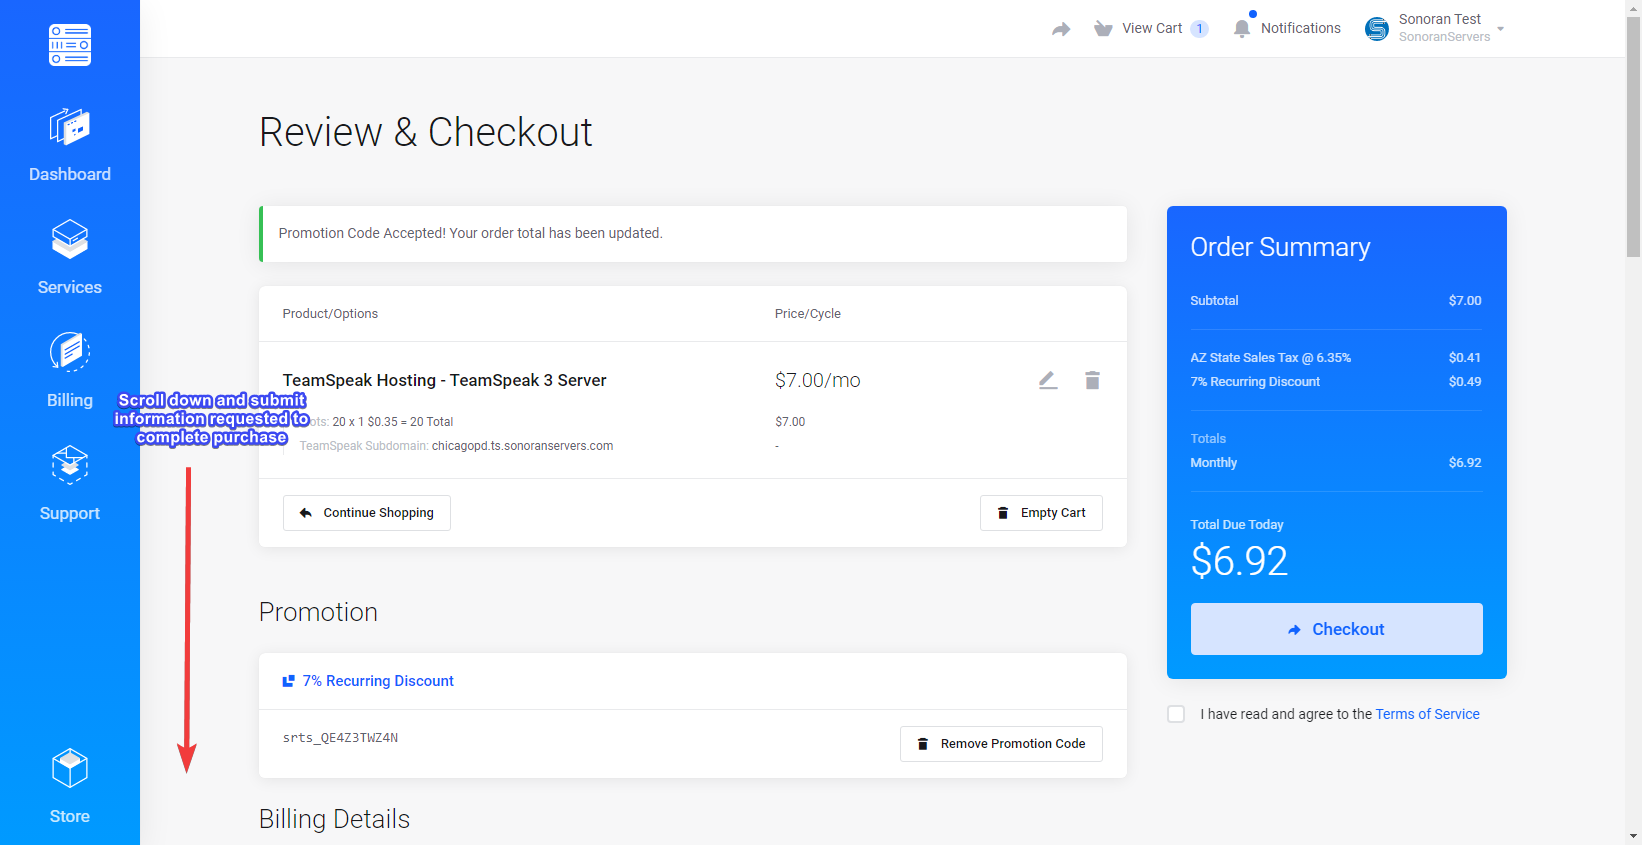The image size is (1642, 845).
Task: Click the TeamSpeak Hosting - TeamSpeak 3 Server title
Action: [x=444, y=380]
